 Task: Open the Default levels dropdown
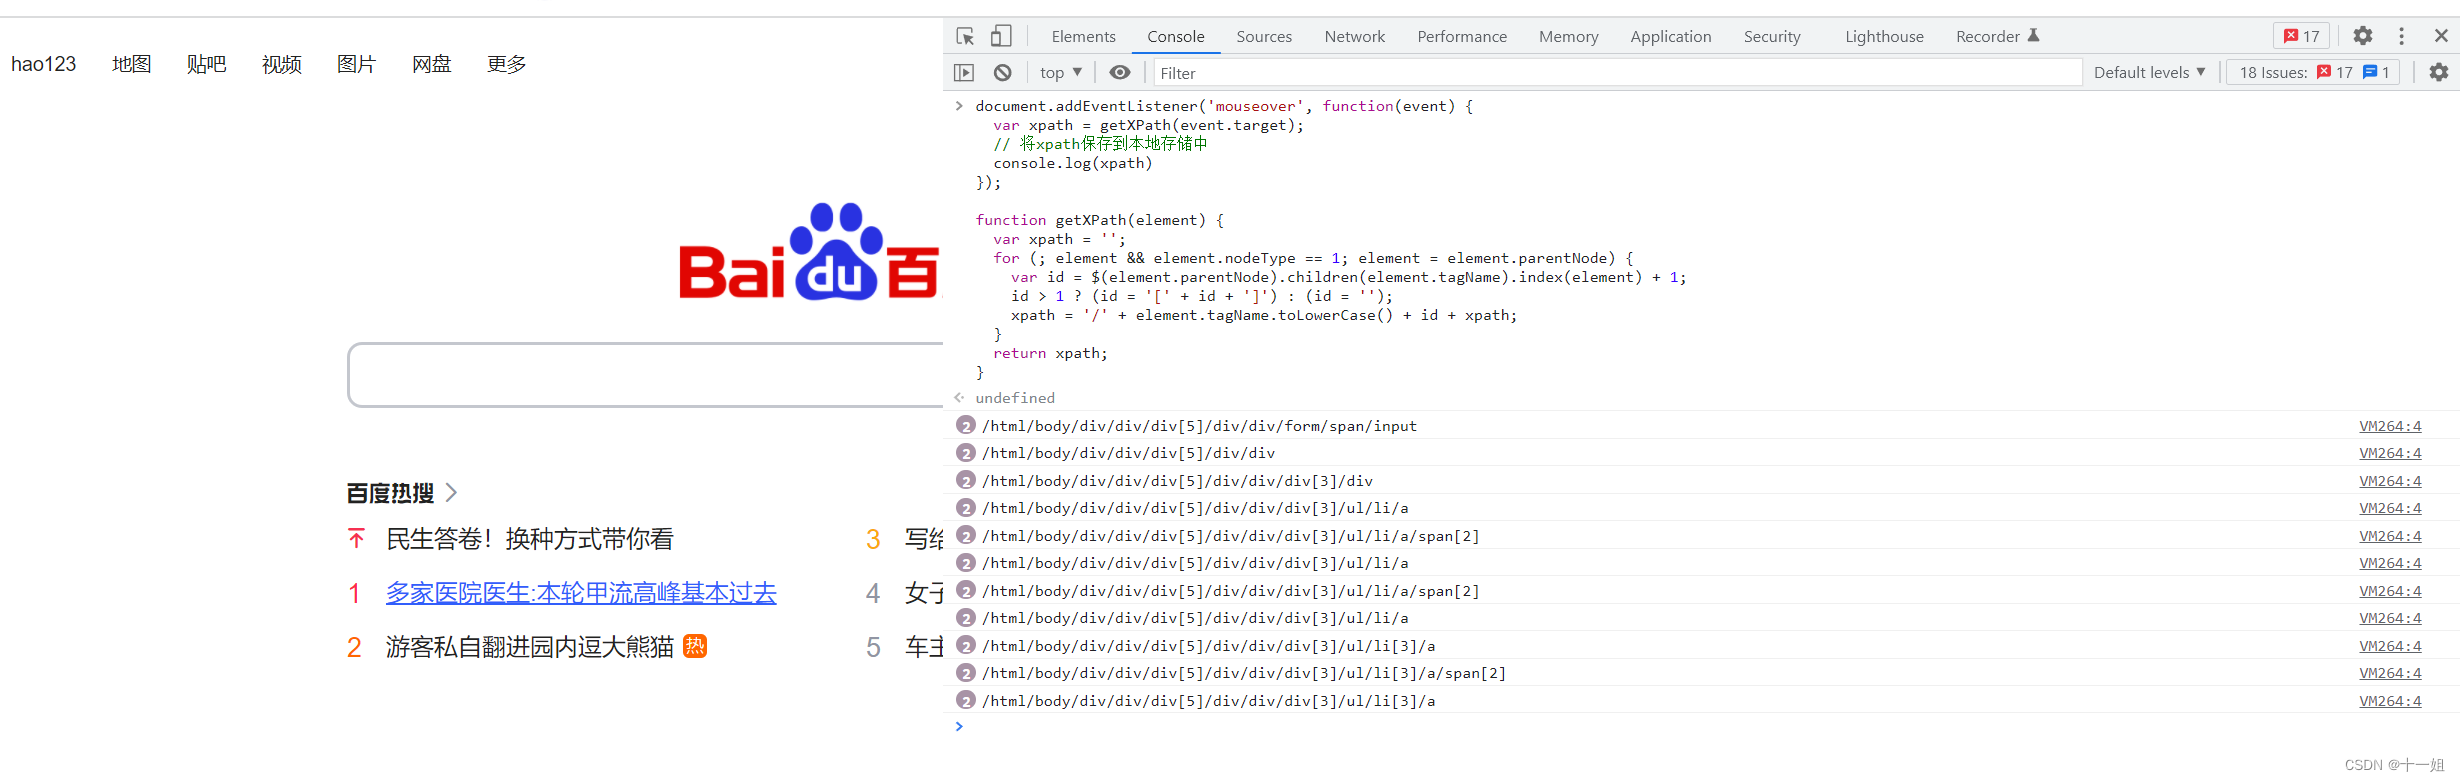[x=2149, y=72]
